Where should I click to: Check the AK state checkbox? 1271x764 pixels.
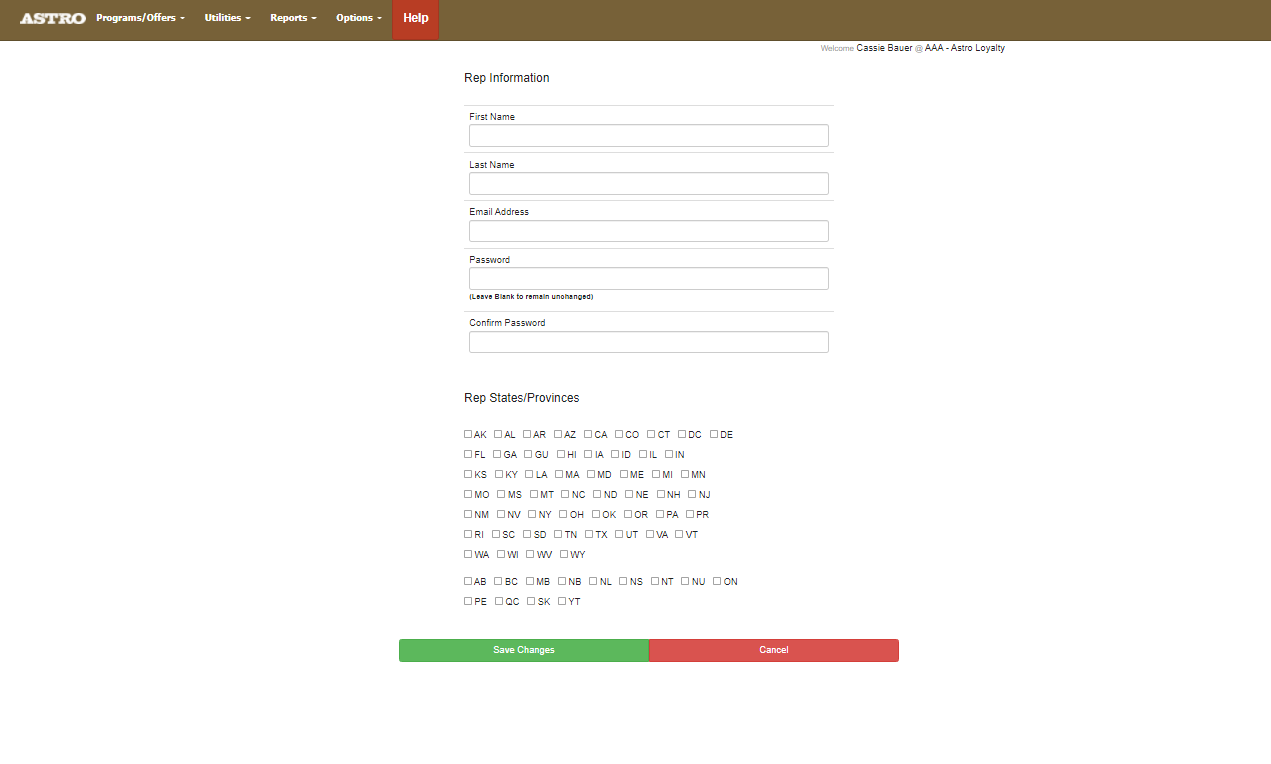coord(468,434)
